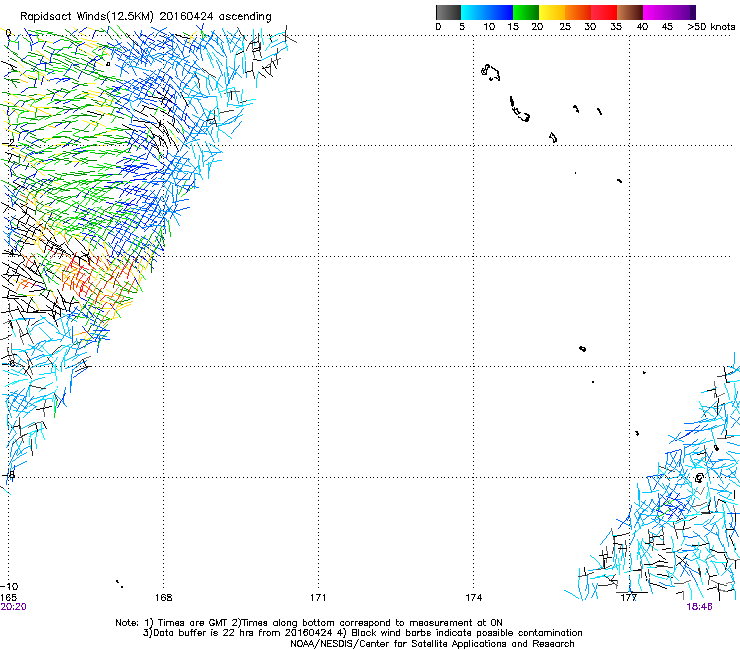
Task: Click longitude label '165'
Action: (x=8, y=597)
